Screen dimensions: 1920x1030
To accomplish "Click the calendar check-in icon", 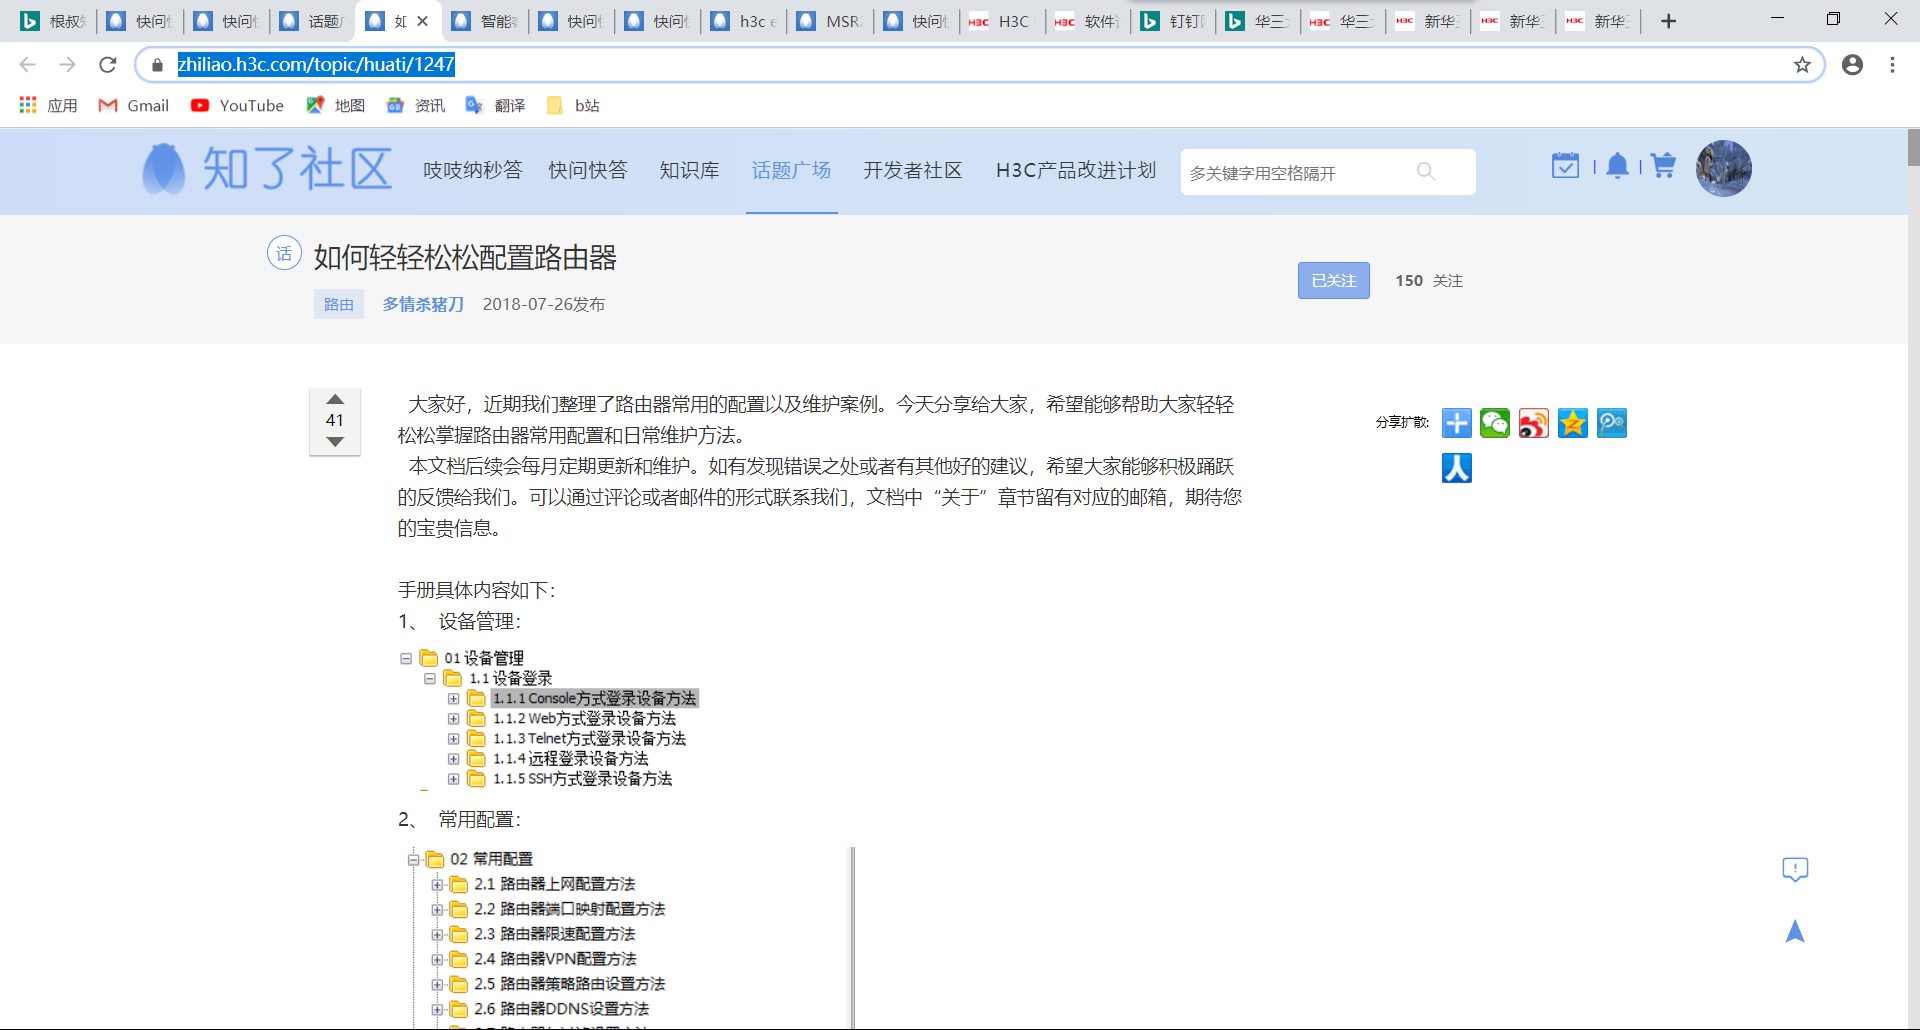I will click(x=1565, y=166).
